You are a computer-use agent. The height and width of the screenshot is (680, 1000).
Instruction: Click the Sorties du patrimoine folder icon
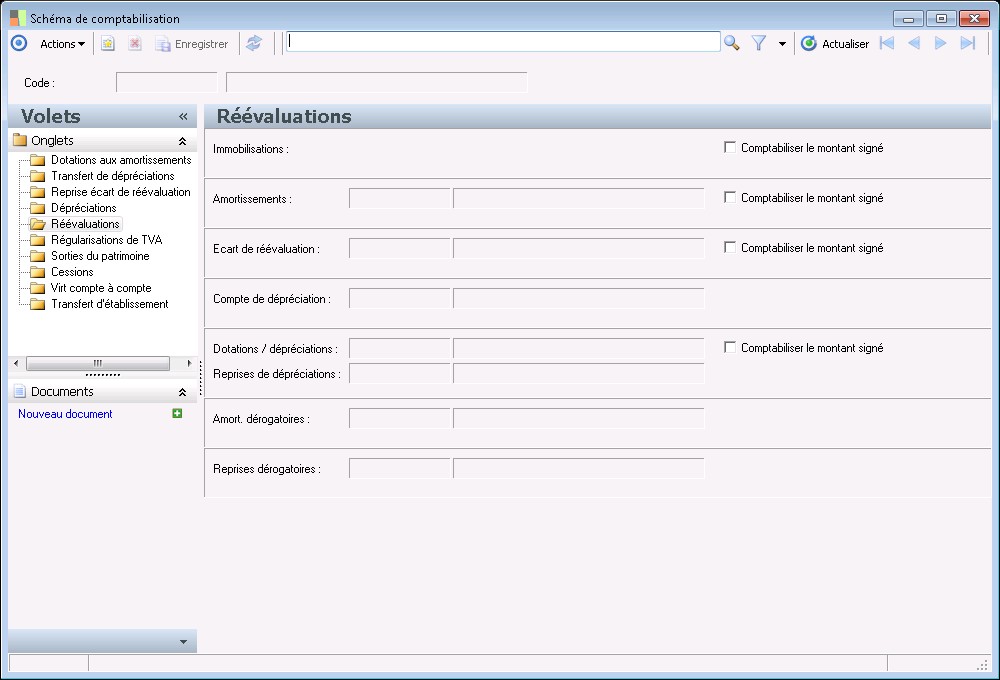click(x=38, y=256)
